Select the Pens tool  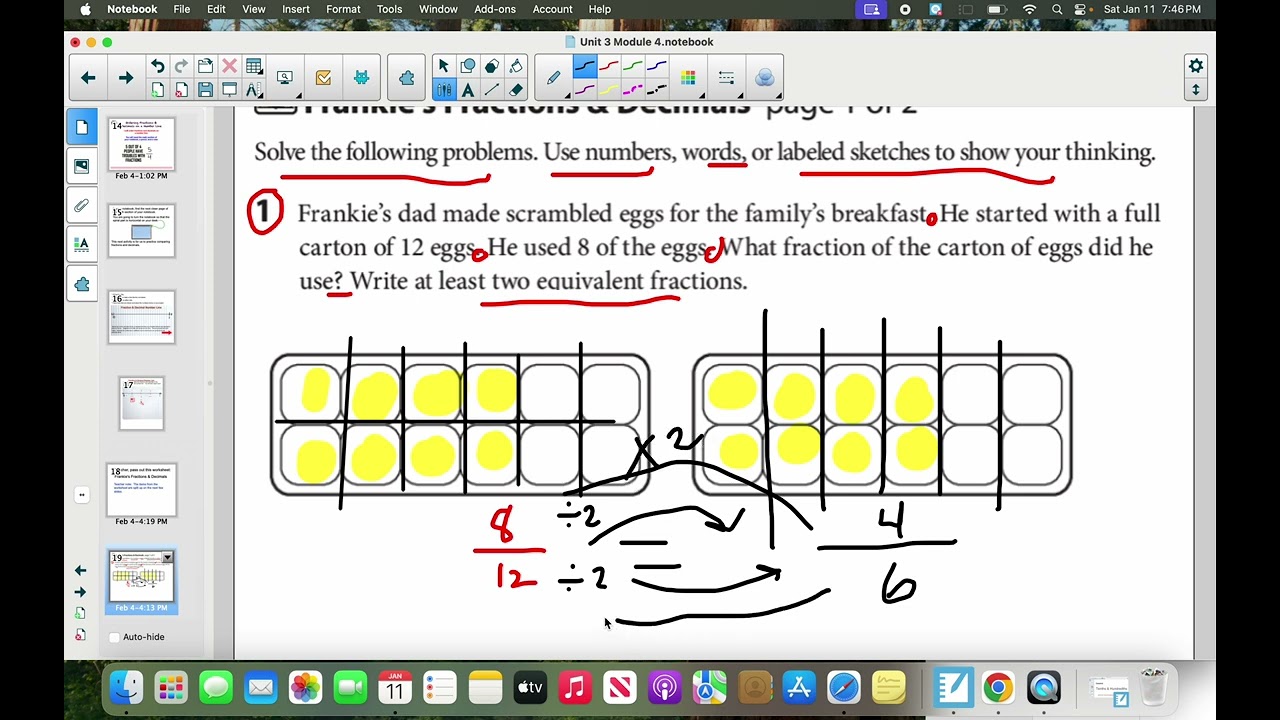pos(443,90)
